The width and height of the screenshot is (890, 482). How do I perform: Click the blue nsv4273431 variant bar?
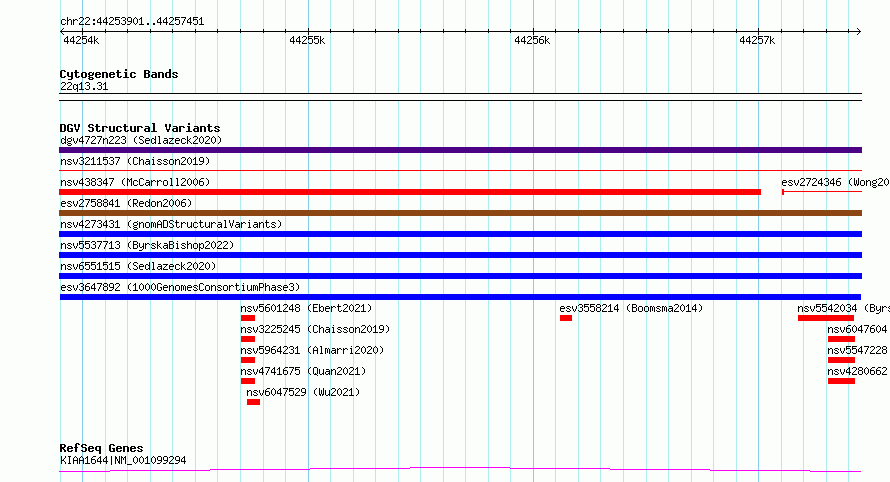(460, 234)
